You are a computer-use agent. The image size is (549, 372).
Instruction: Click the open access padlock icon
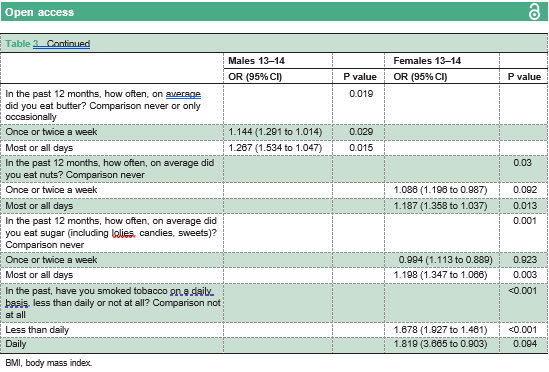pyautogui.click(x=534, y=12)
